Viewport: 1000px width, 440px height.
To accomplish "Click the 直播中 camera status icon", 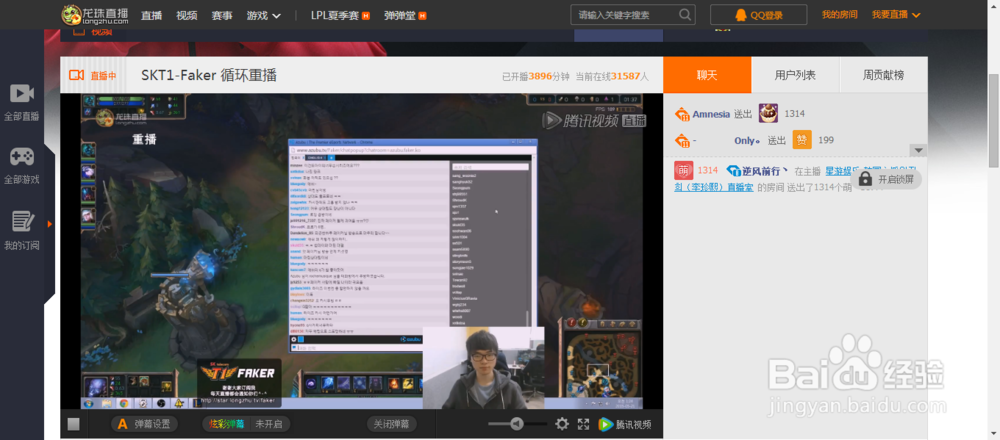I will tap(77, 75).
